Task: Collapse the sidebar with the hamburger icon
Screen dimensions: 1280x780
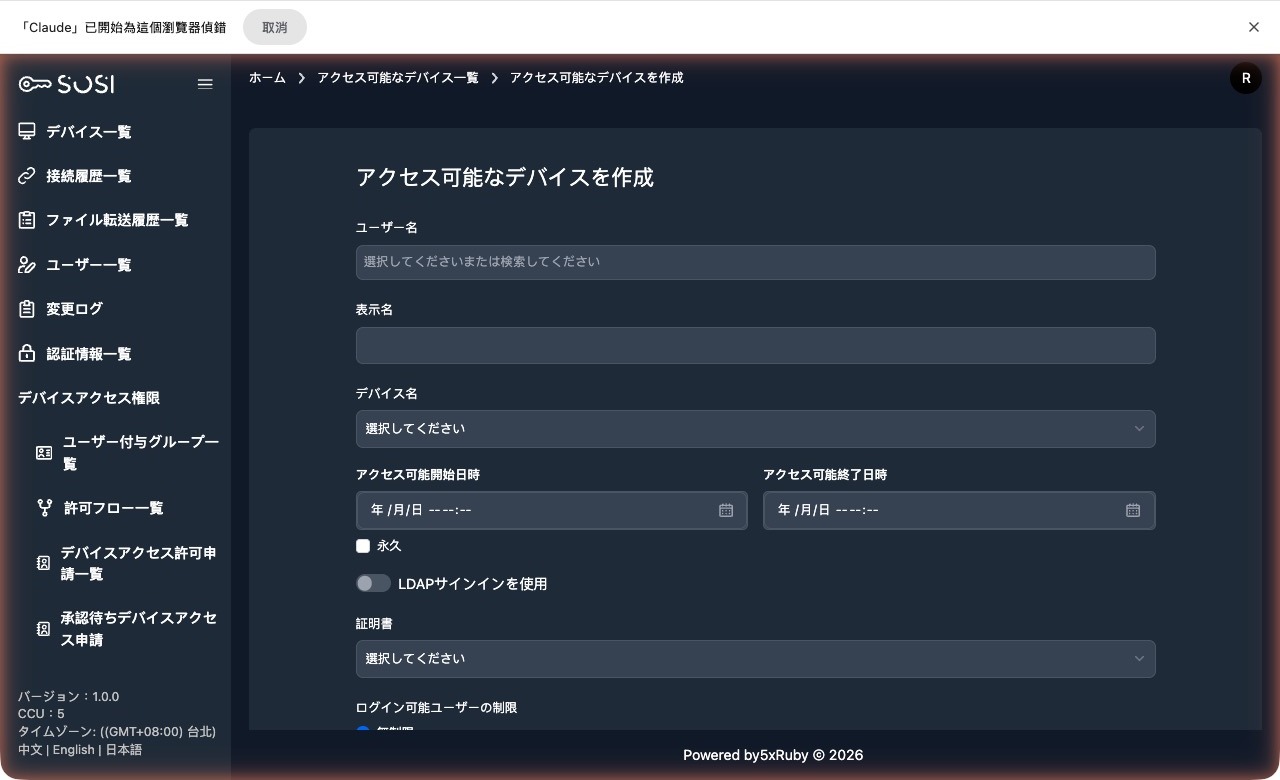Action: tap(205, 84)
